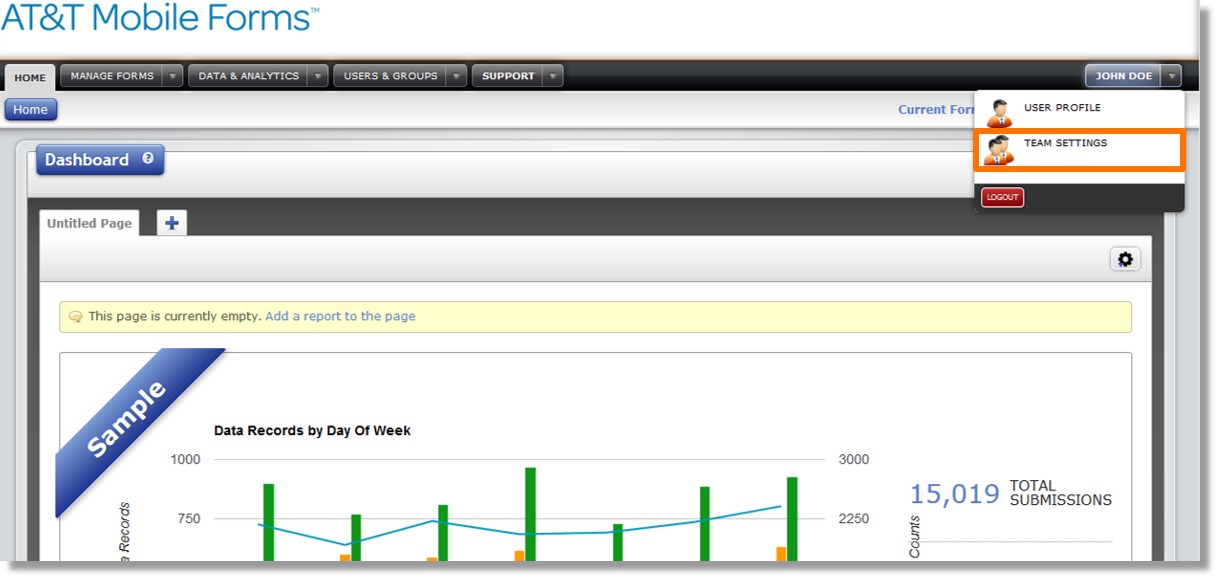Open the Users & Groups menu
1218x579 pixels.
[x=390, y=76]
